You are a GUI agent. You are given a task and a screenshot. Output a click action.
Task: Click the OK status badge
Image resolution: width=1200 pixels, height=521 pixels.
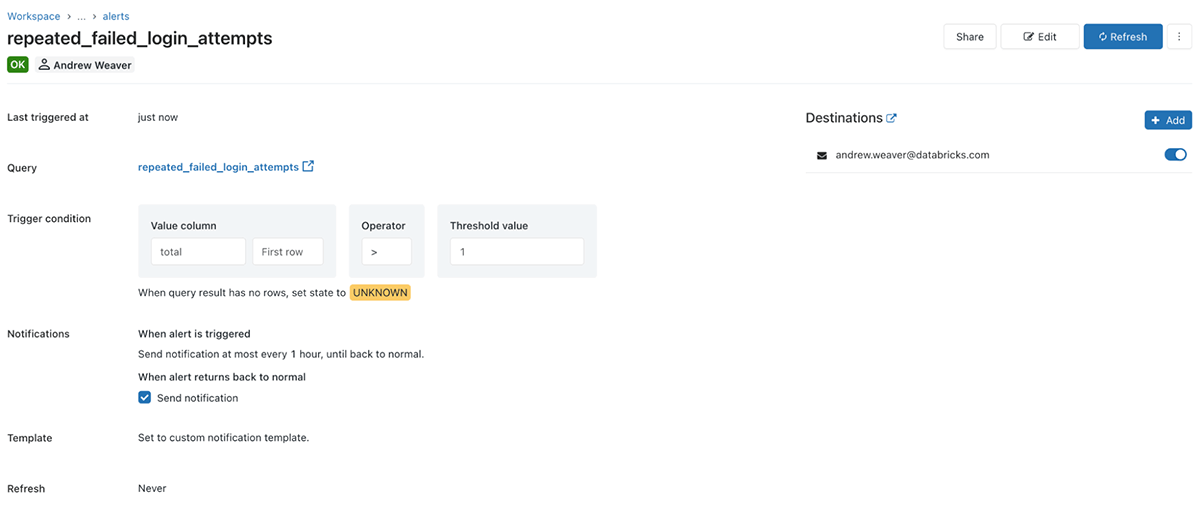pyautogui.click(x=18, y=65)
